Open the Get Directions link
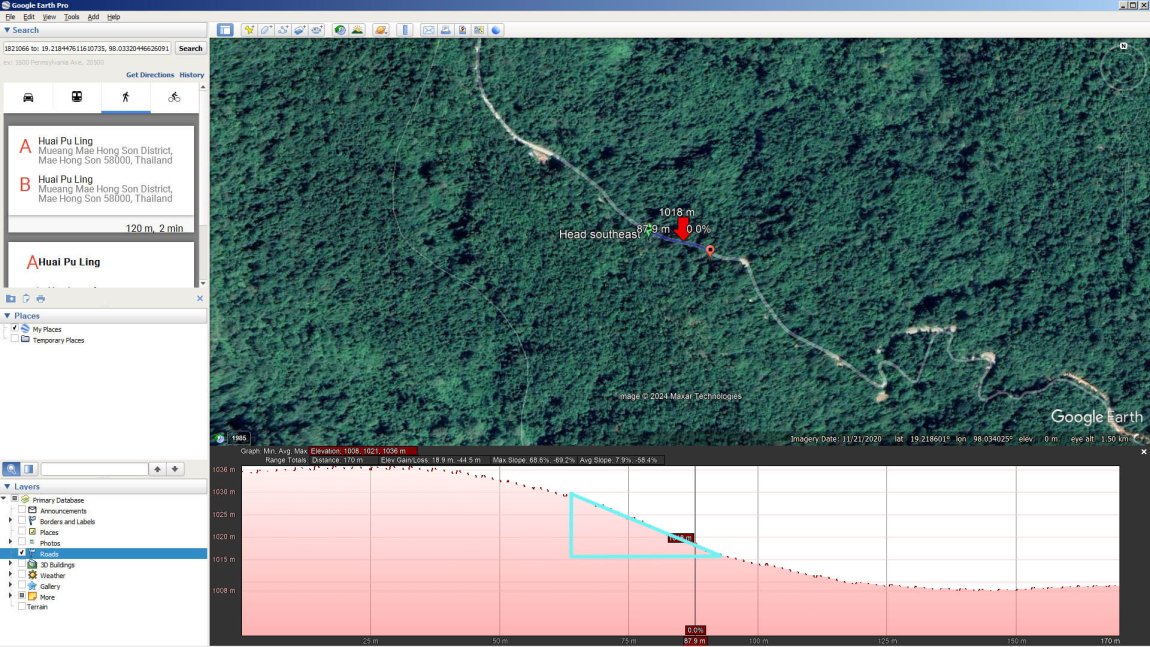Viewport: 1150px width, 647px height. click(x=149, y=74)
